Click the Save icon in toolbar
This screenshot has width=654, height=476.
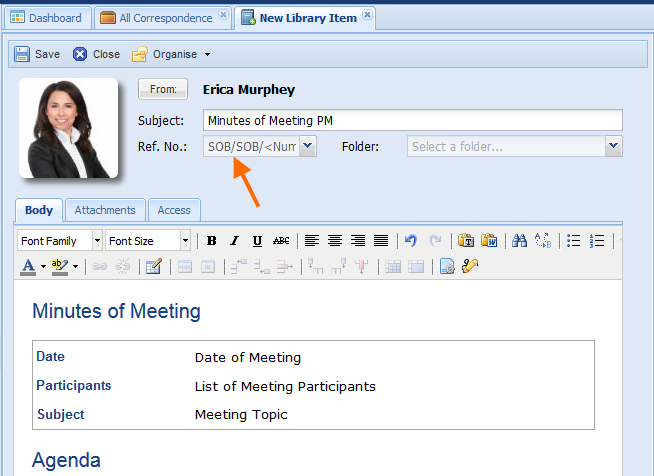tap(22, 54)
